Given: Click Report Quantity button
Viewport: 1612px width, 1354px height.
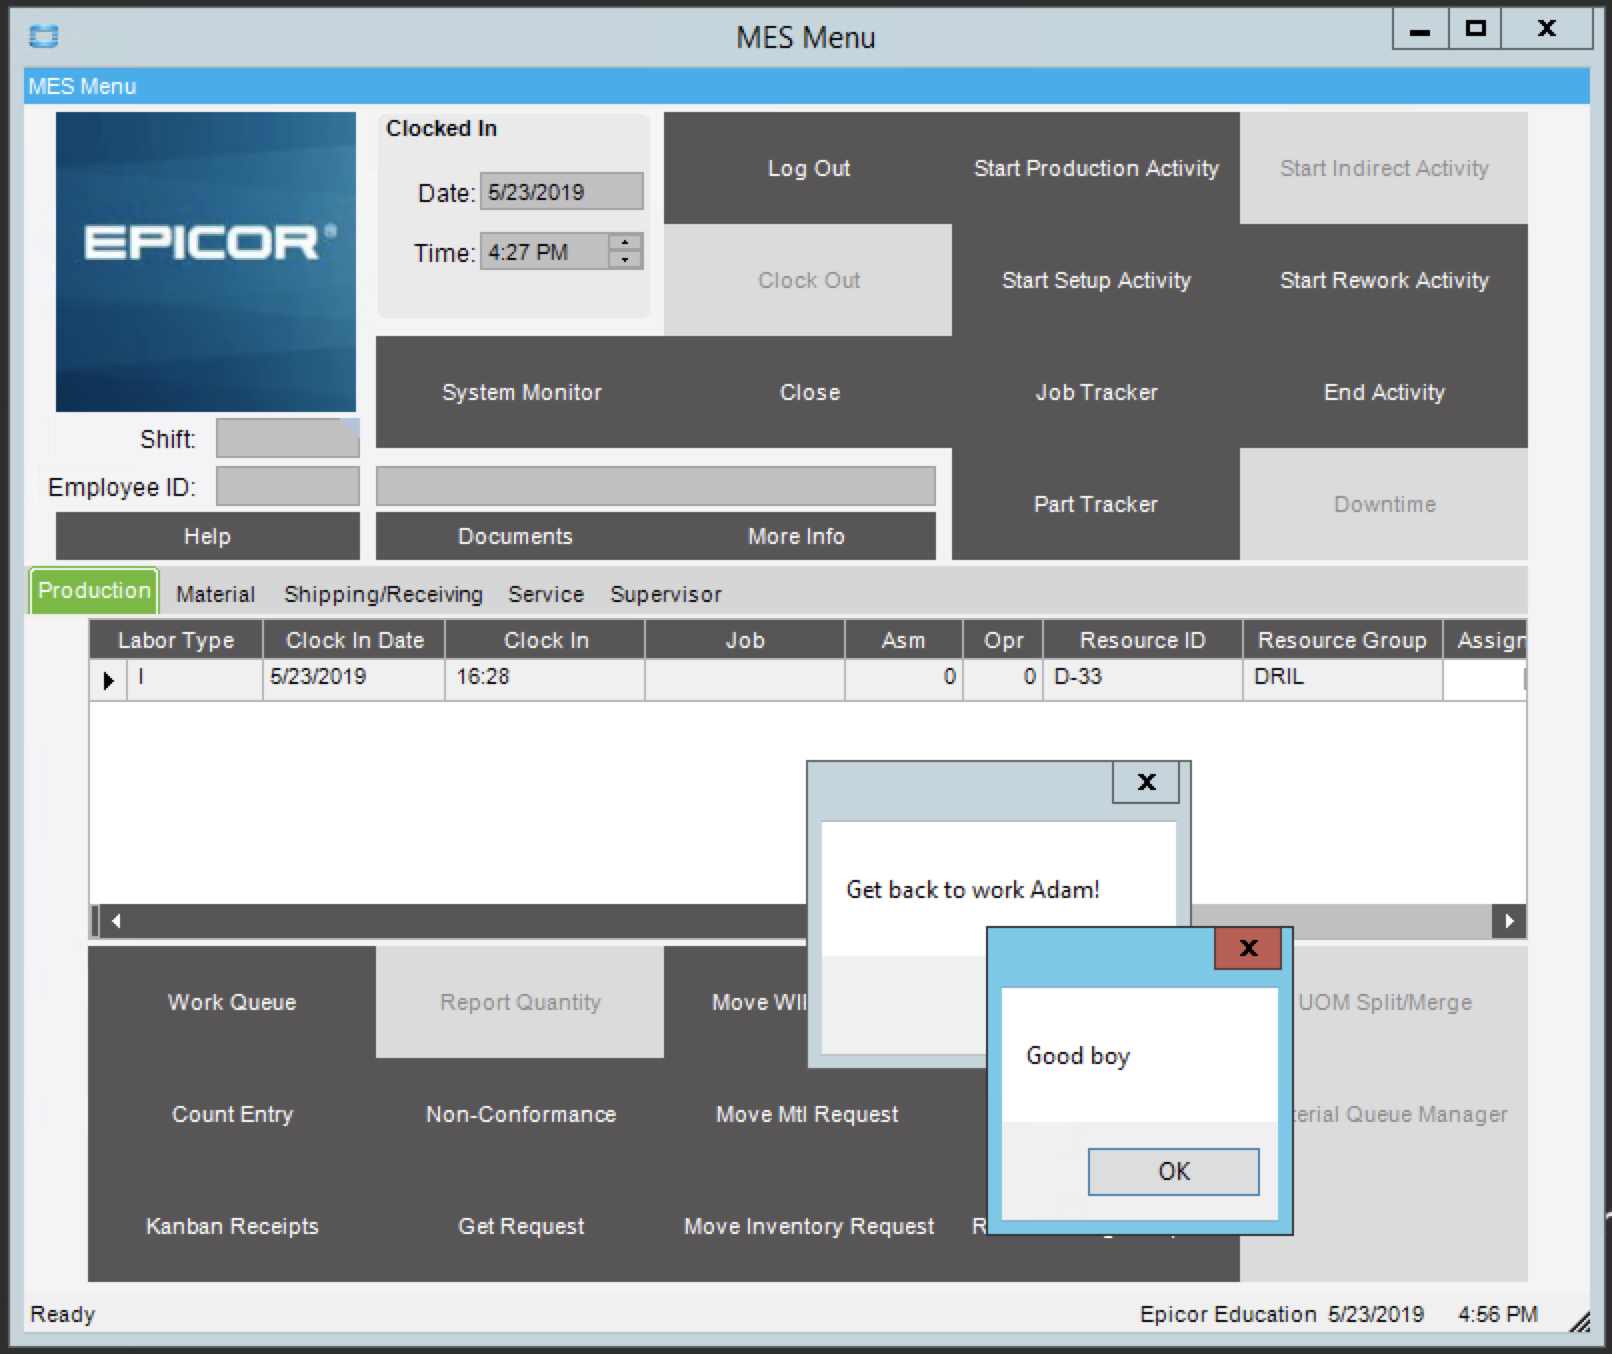Looking at the screenshot, I should 520,1002.
